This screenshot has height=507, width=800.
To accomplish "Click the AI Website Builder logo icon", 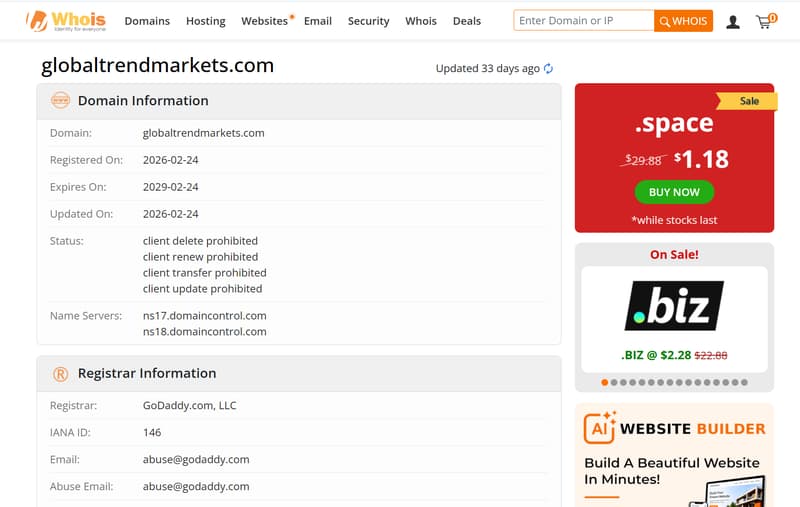I will pos(600,427).
